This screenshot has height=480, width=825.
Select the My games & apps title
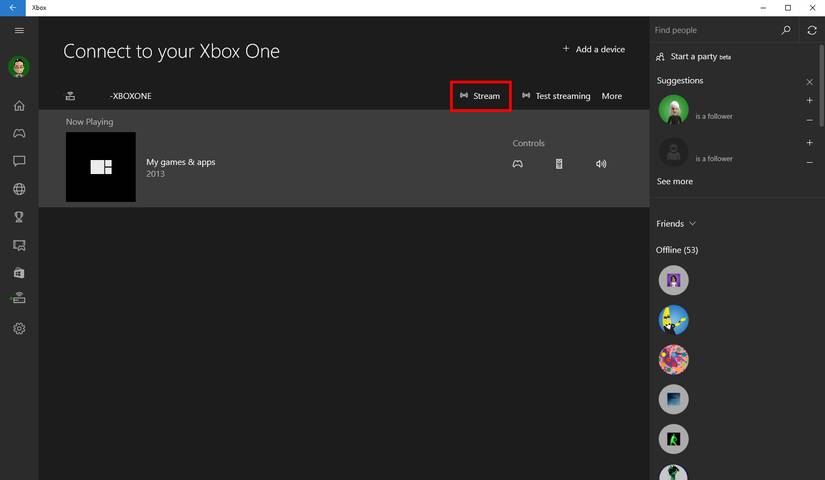[180, 162]
